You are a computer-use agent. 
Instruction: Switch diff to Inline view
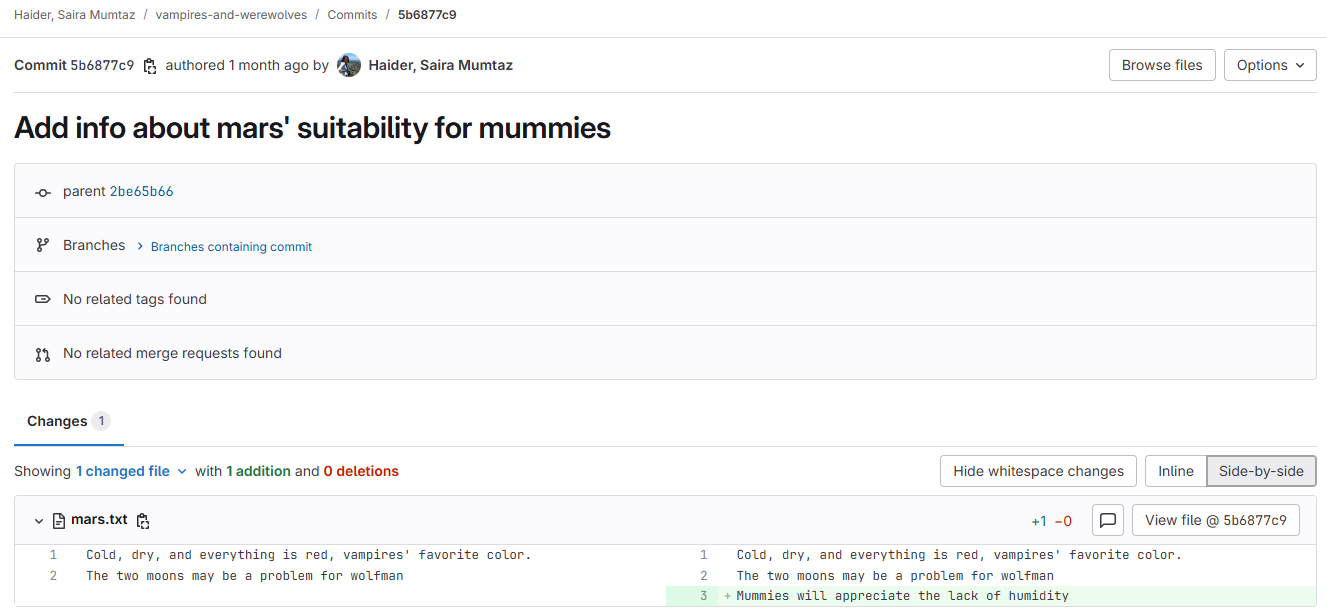(1176, 471)
